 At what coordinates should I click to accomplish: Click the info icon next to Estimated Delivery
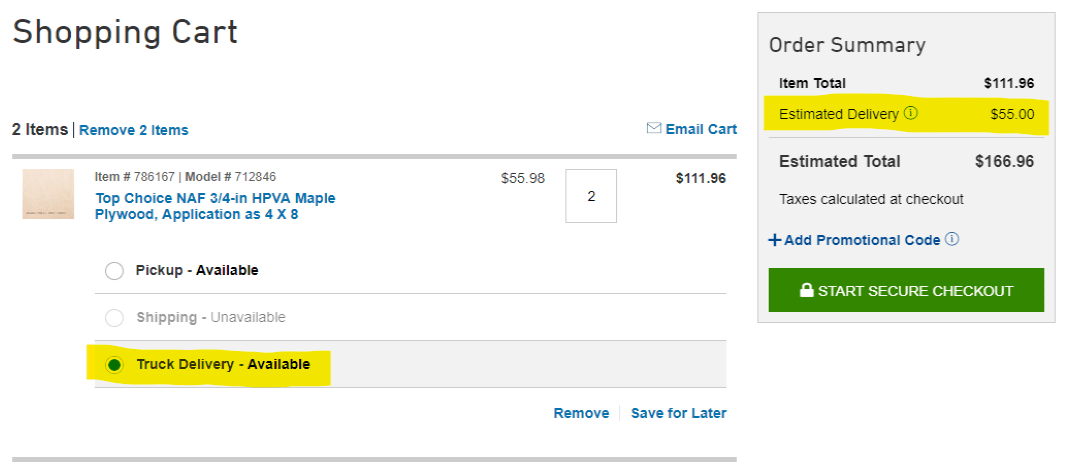(911, 114)
